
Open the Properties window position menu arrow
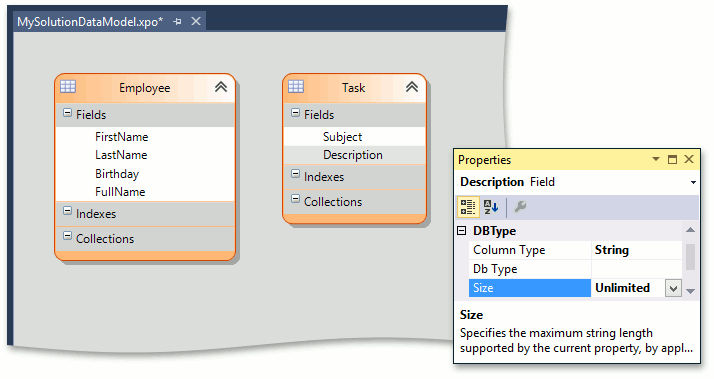click(x=656, y=159)
